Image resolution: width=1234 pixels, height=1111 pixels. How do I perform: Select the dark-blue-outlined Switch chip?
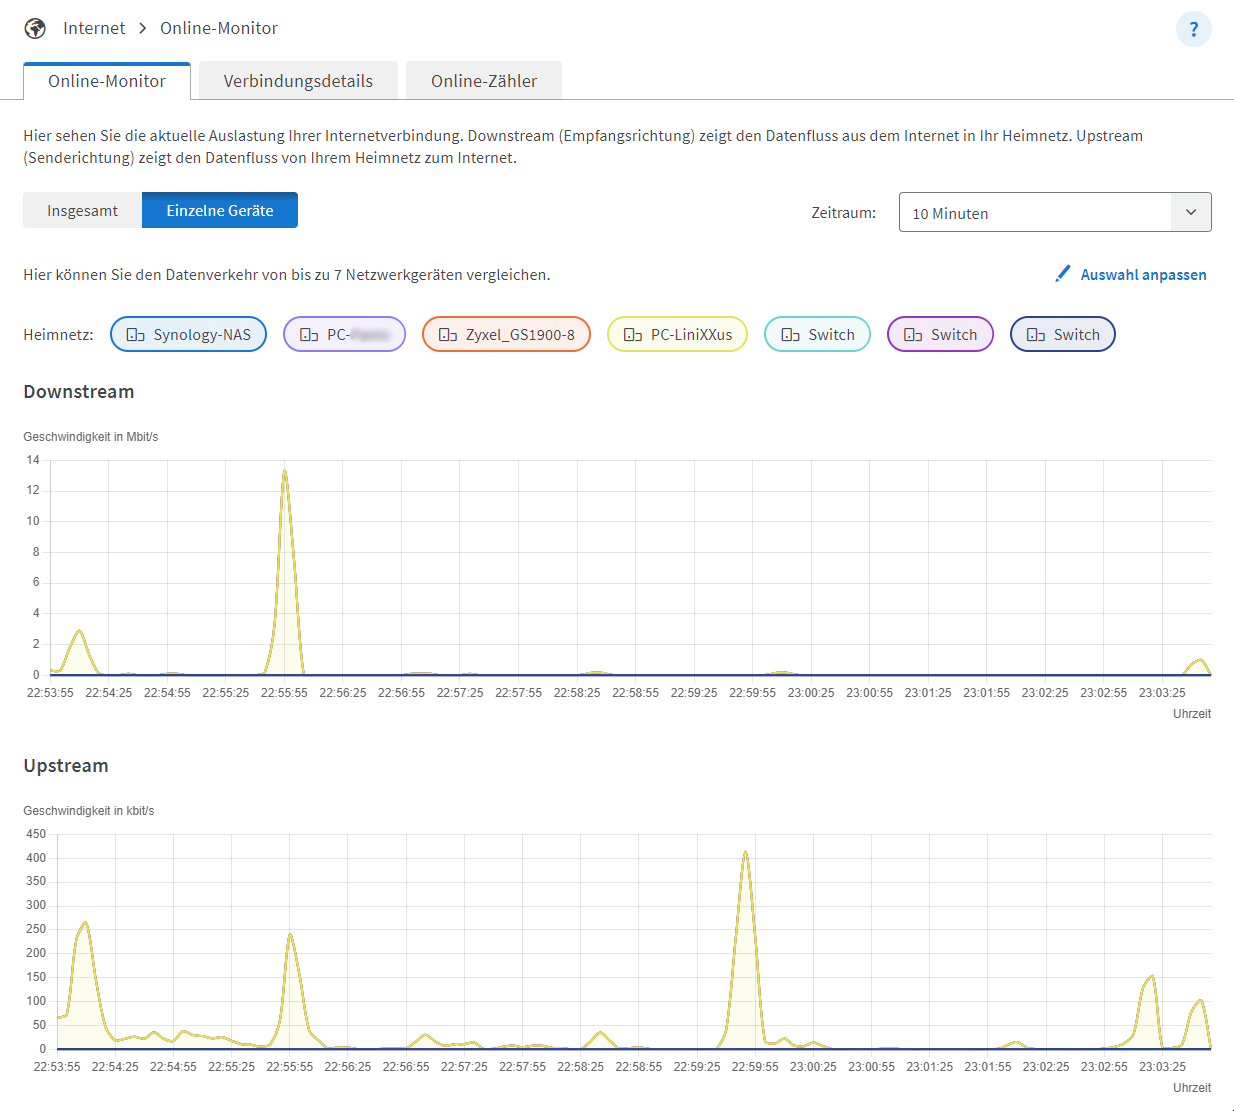click(x=1063, y=334)
